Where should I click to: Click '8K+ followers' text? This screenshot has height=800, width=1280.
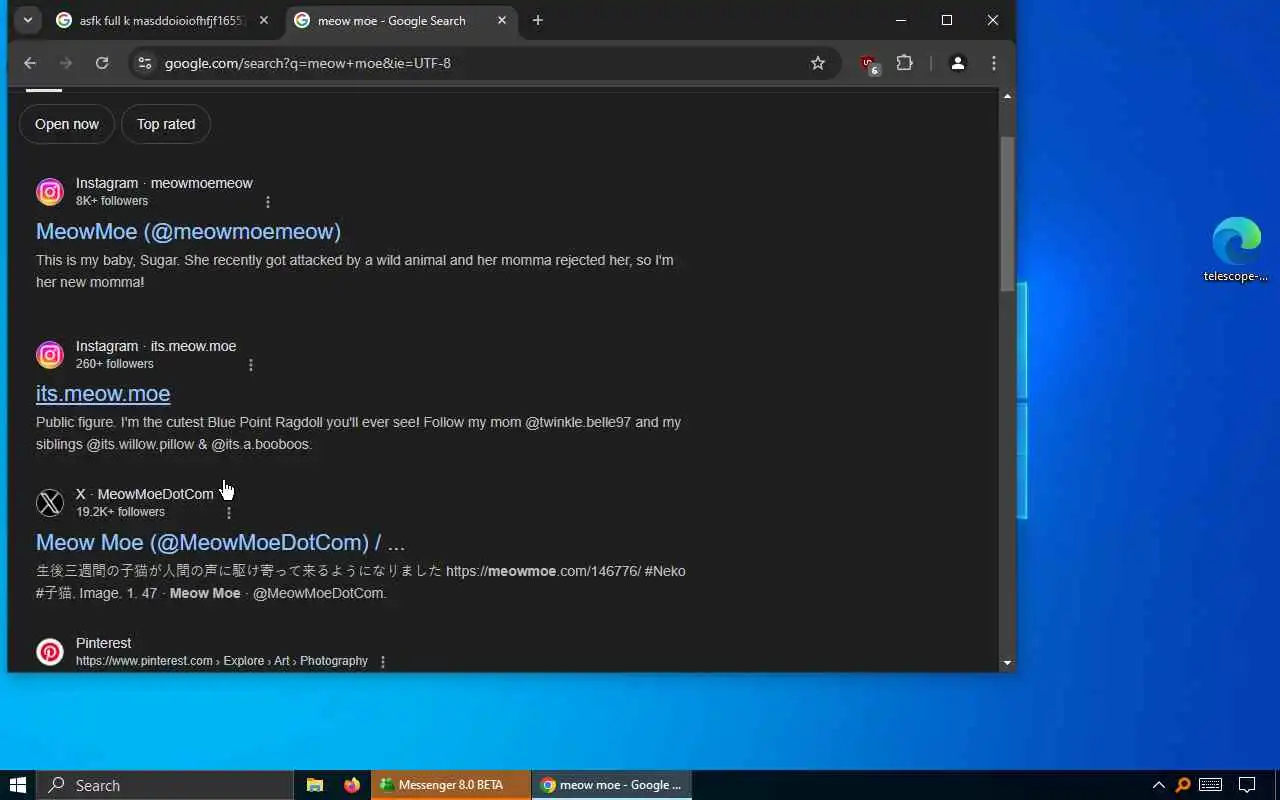click(112, 201)
